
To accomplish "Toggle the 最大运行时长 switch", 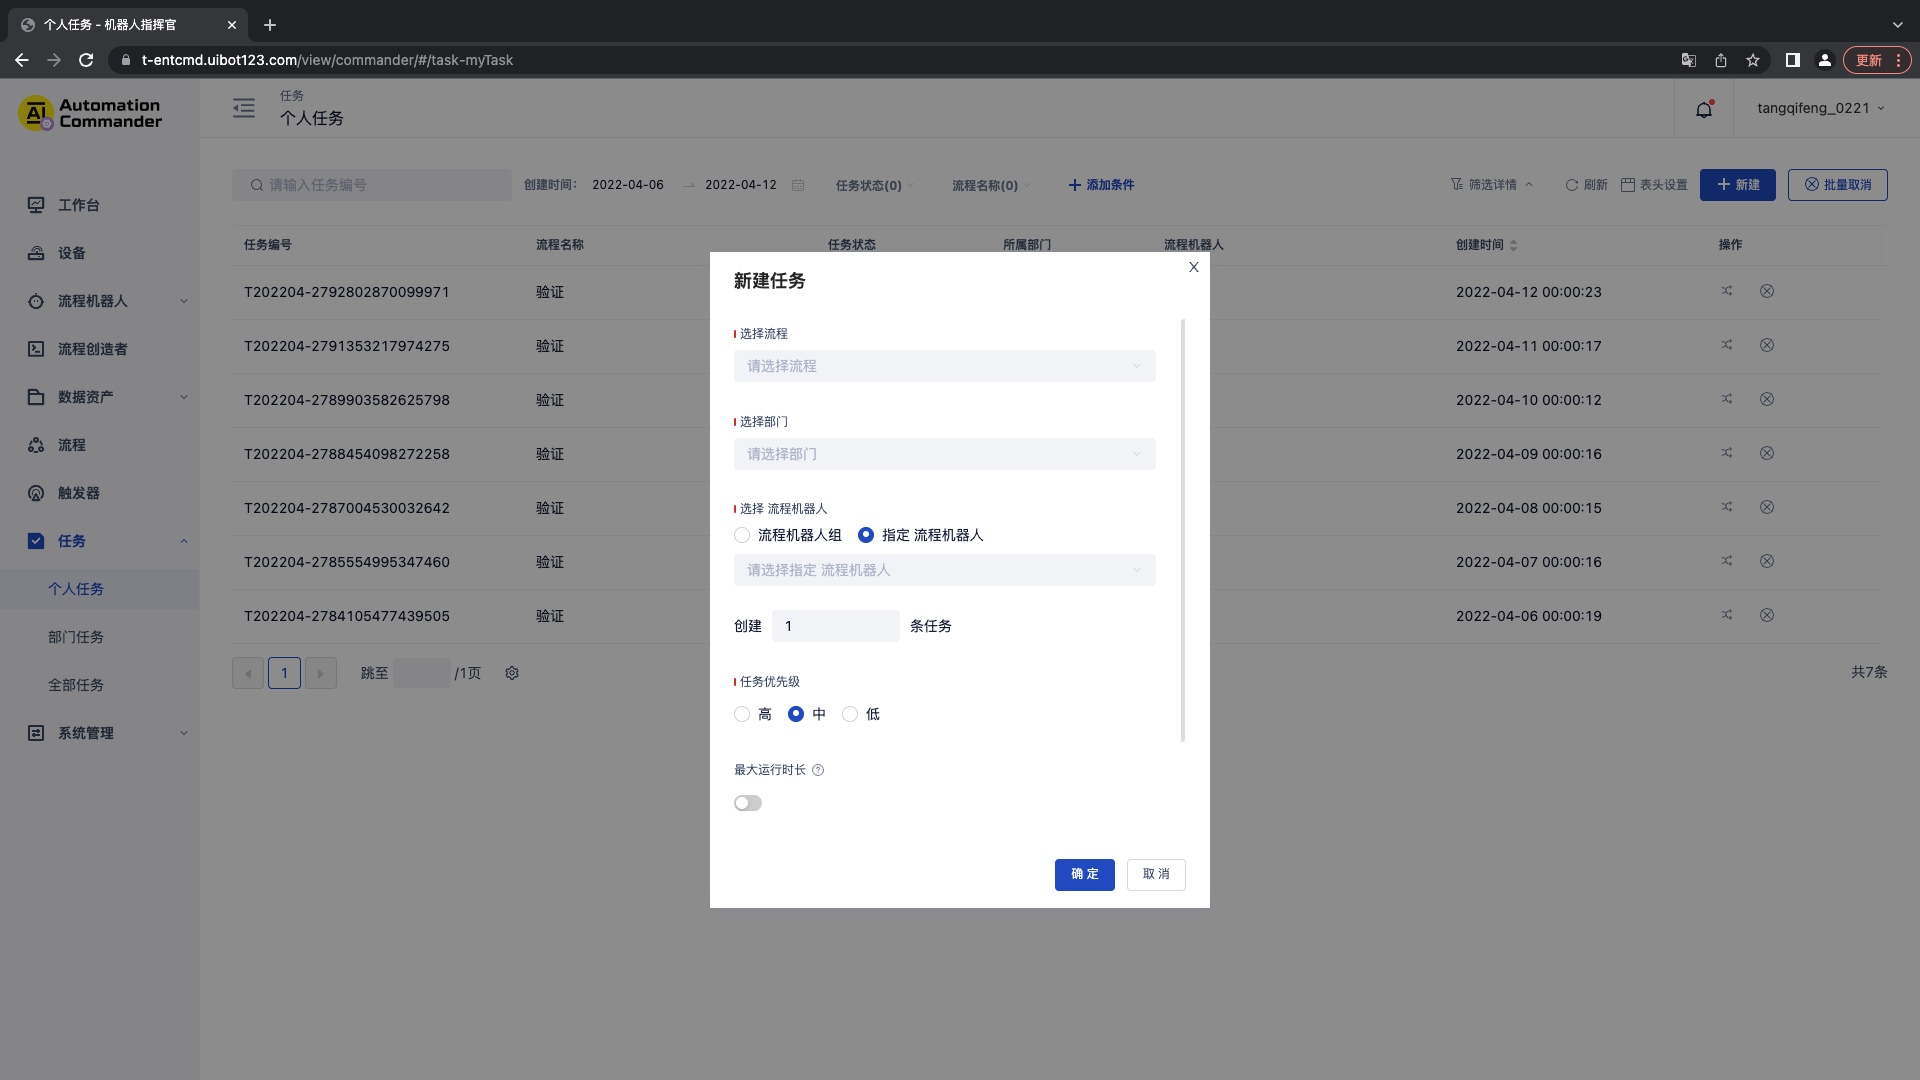I will pyautogui.click(x=748, y=803).
